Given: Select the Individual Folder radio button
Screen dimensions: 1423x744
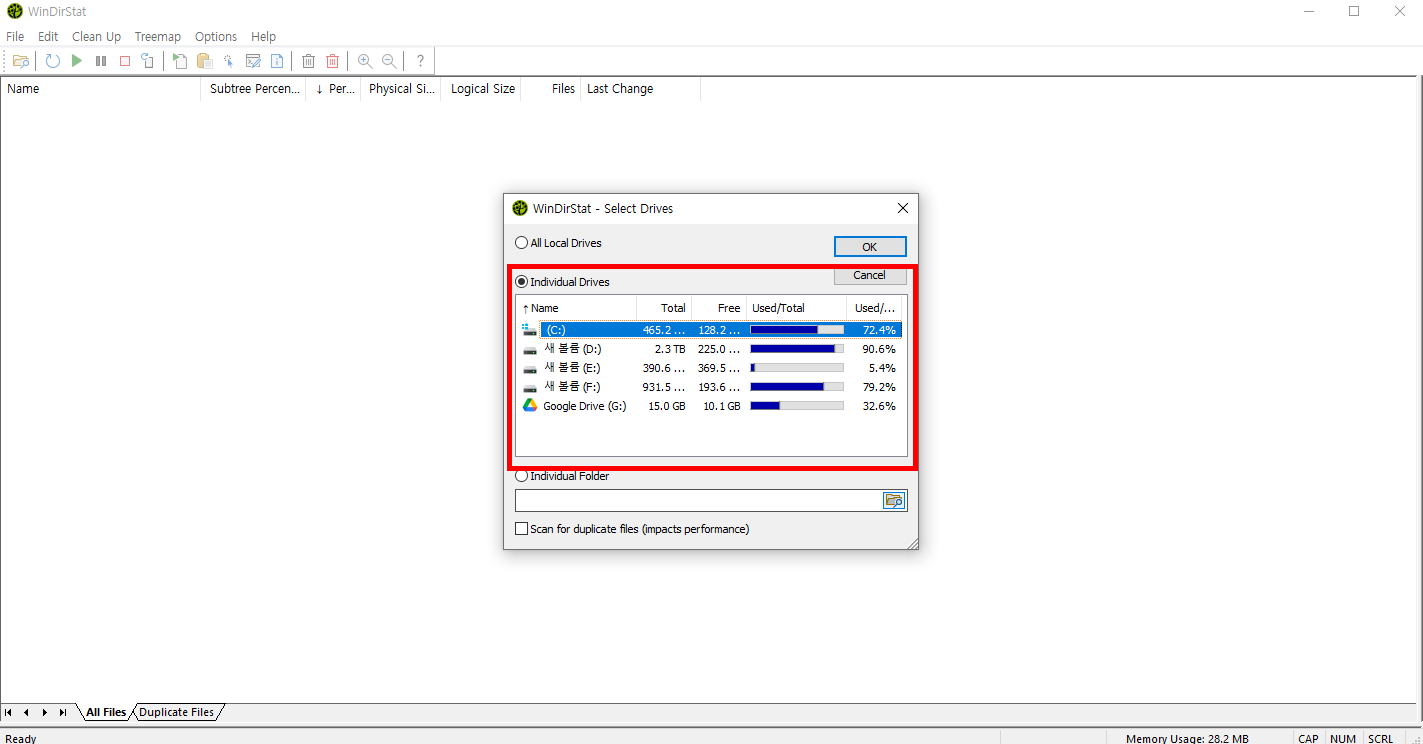Looking at the screenshot, I should pos(521,476).
